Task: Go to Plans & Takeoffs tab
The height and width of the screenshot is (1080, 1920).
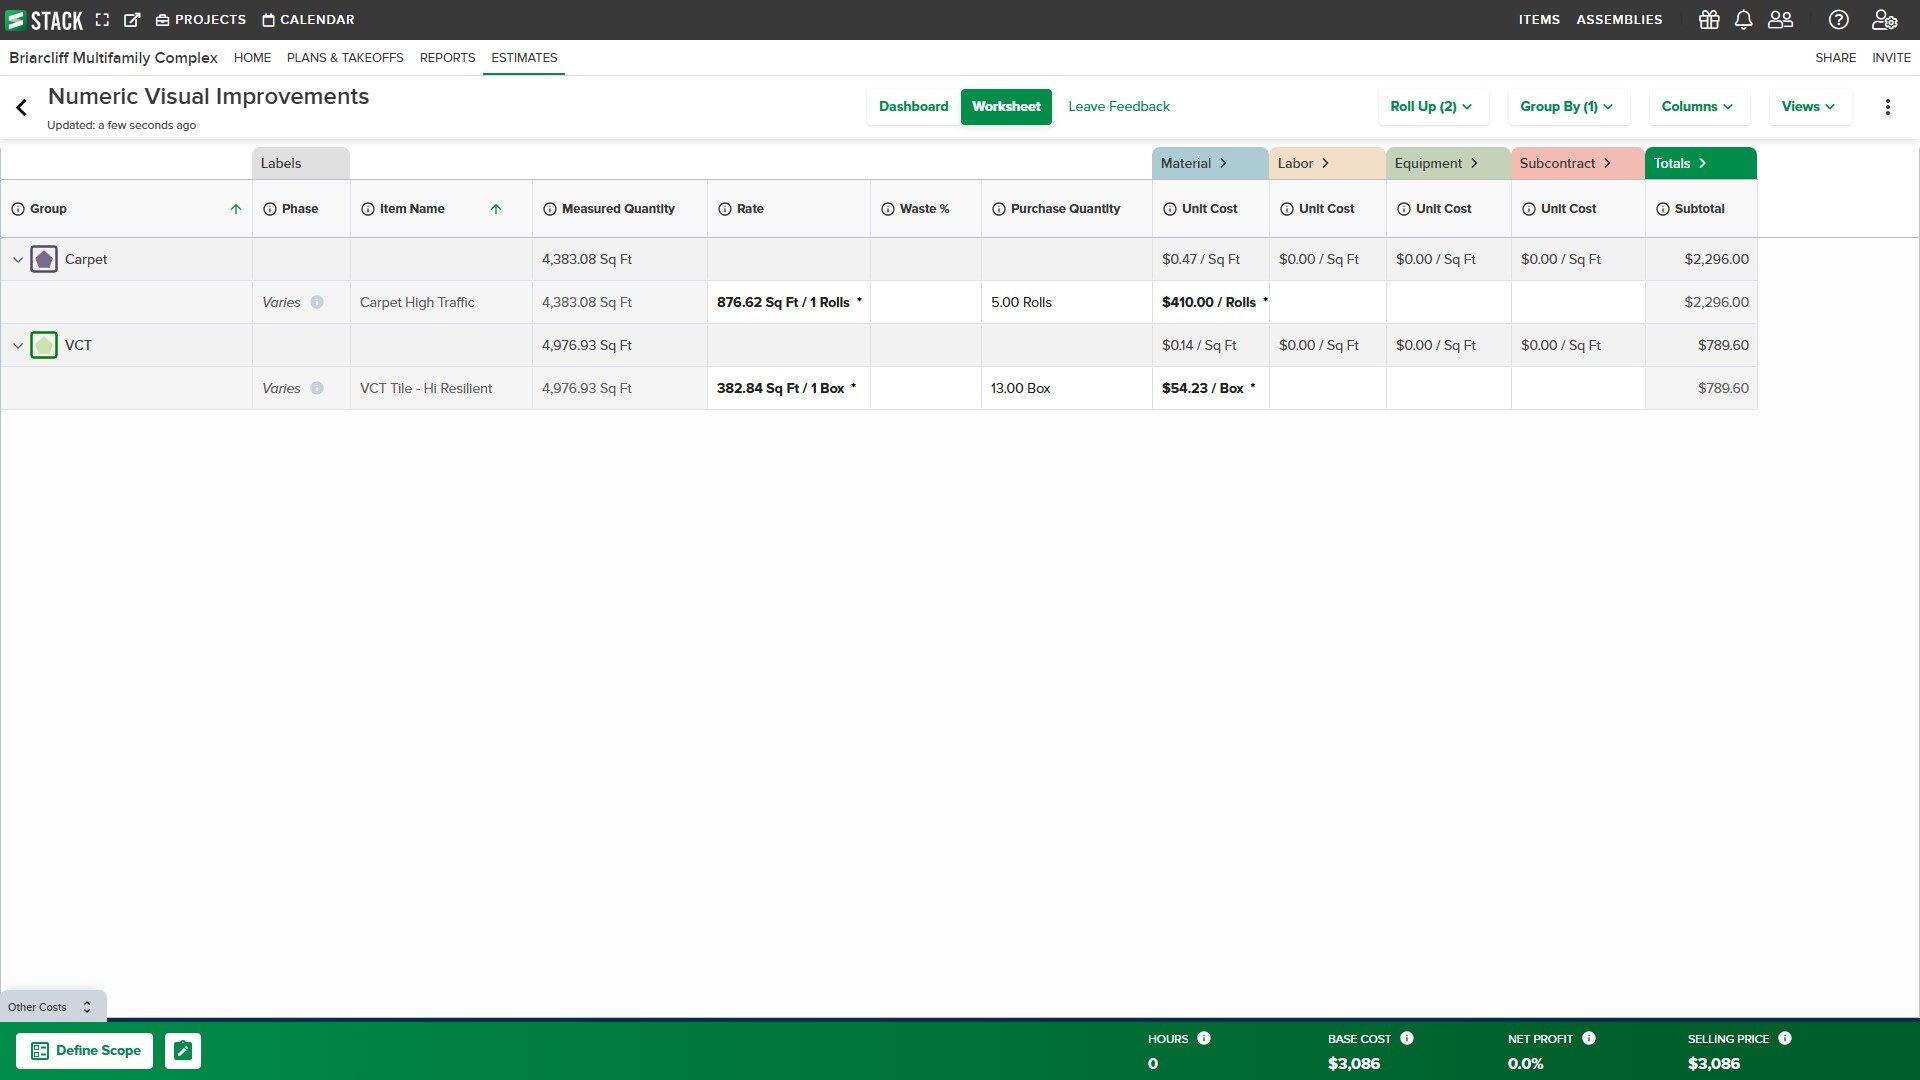Action: [345, 58]
